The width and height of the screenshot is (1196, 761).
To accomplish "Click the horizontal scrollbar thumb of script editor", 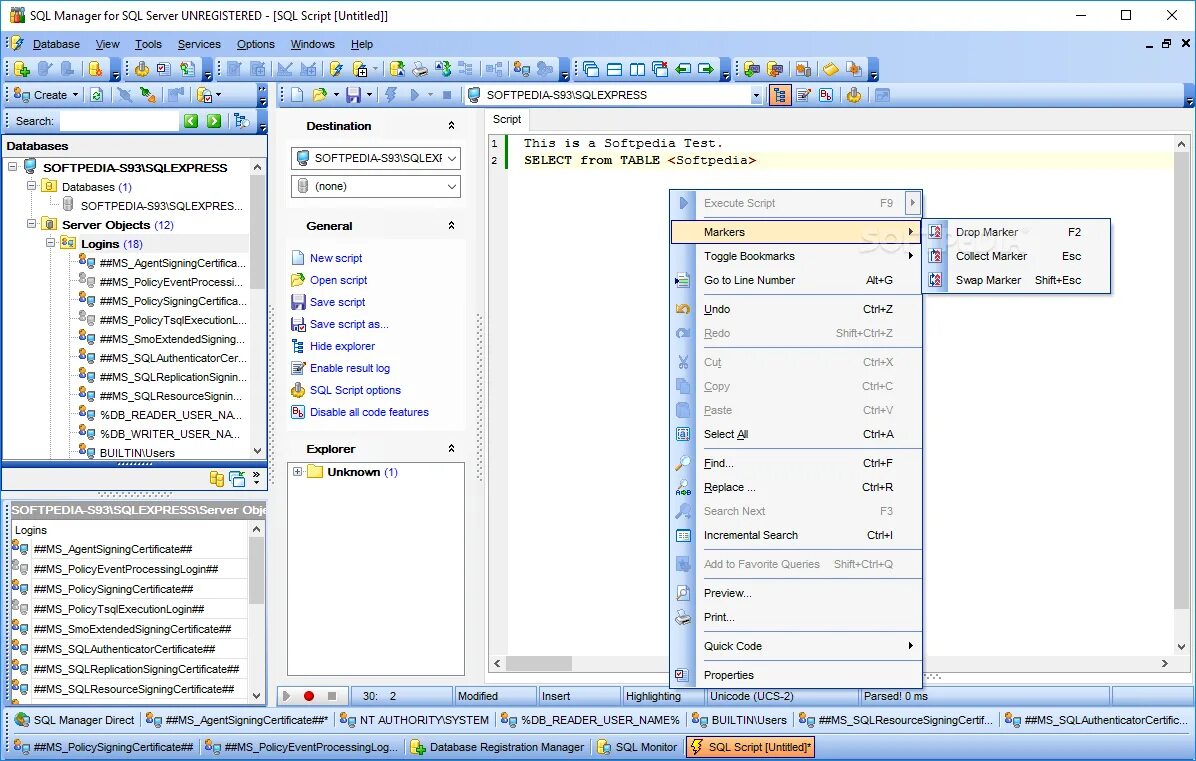I will click(539, 663).
